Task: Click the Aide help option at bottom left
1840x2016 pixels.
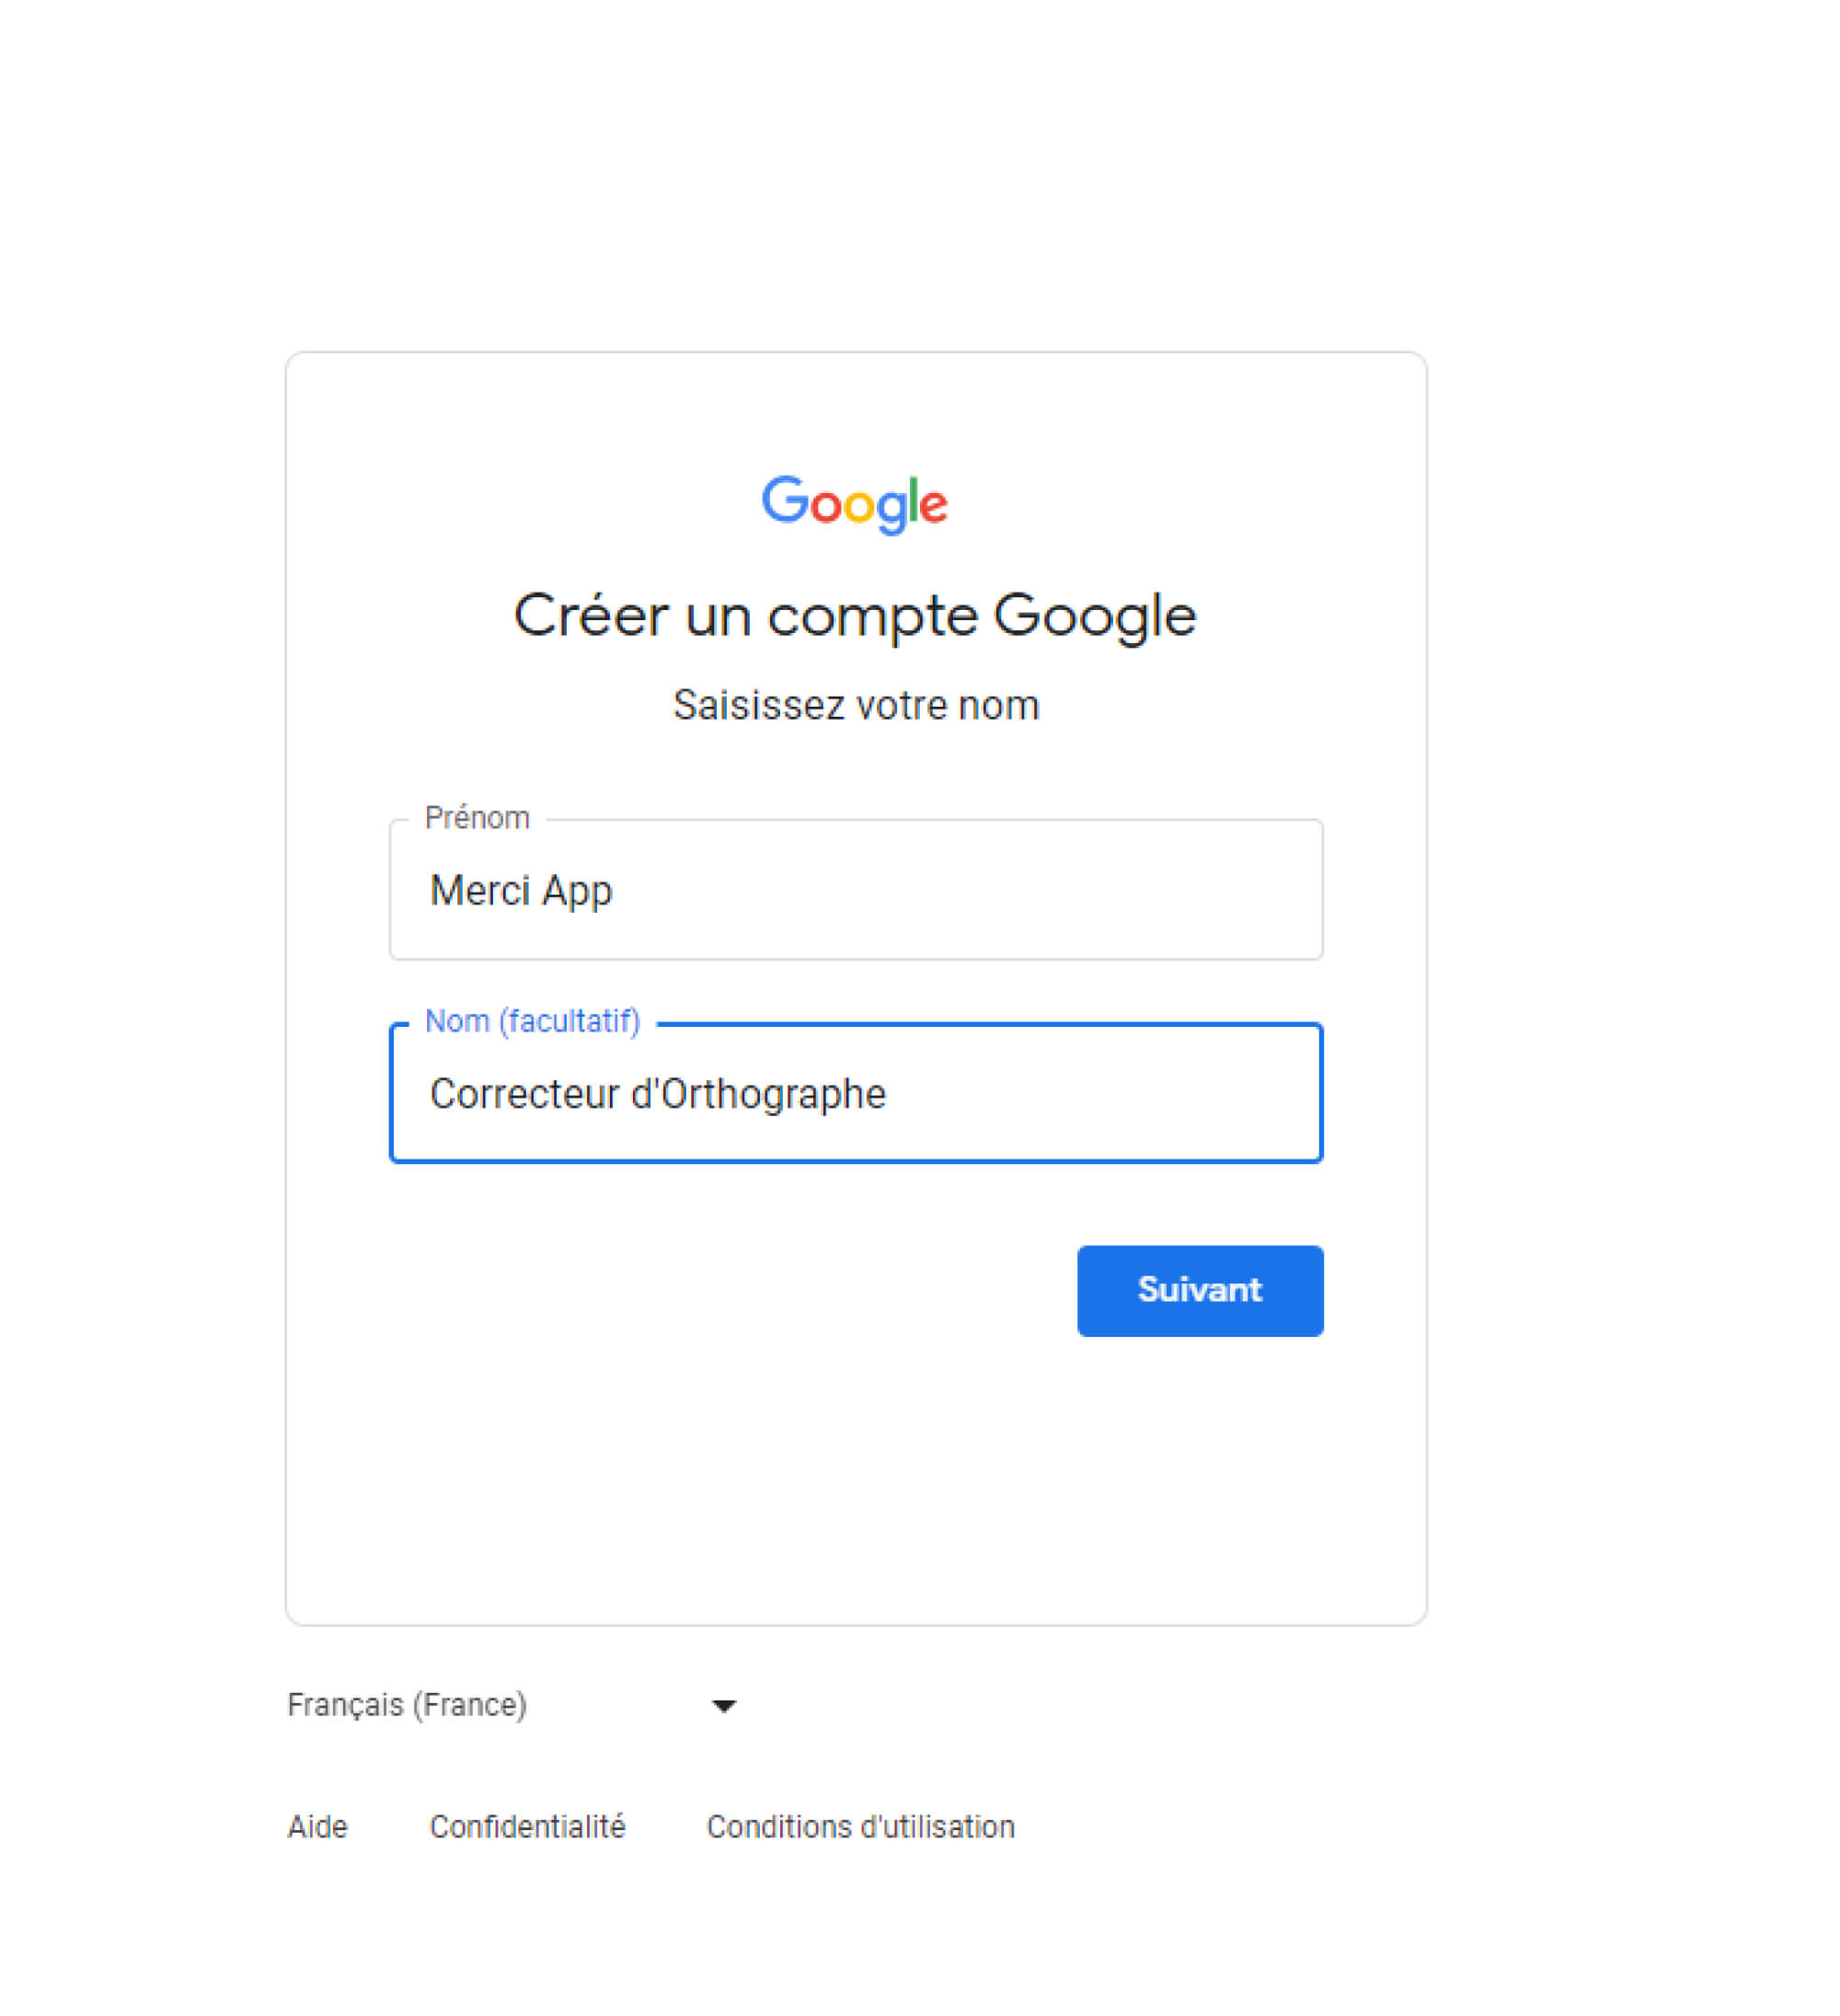Action: pos(316,1826)
